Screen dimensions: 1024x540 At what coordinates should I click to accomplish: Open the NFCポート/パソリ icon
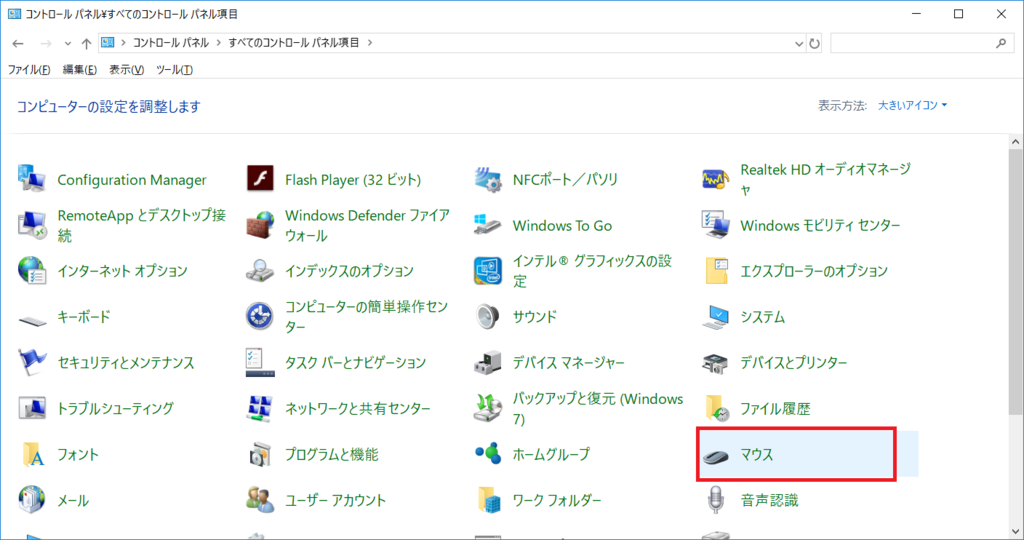pyautogui.click(x=487, y=179)
